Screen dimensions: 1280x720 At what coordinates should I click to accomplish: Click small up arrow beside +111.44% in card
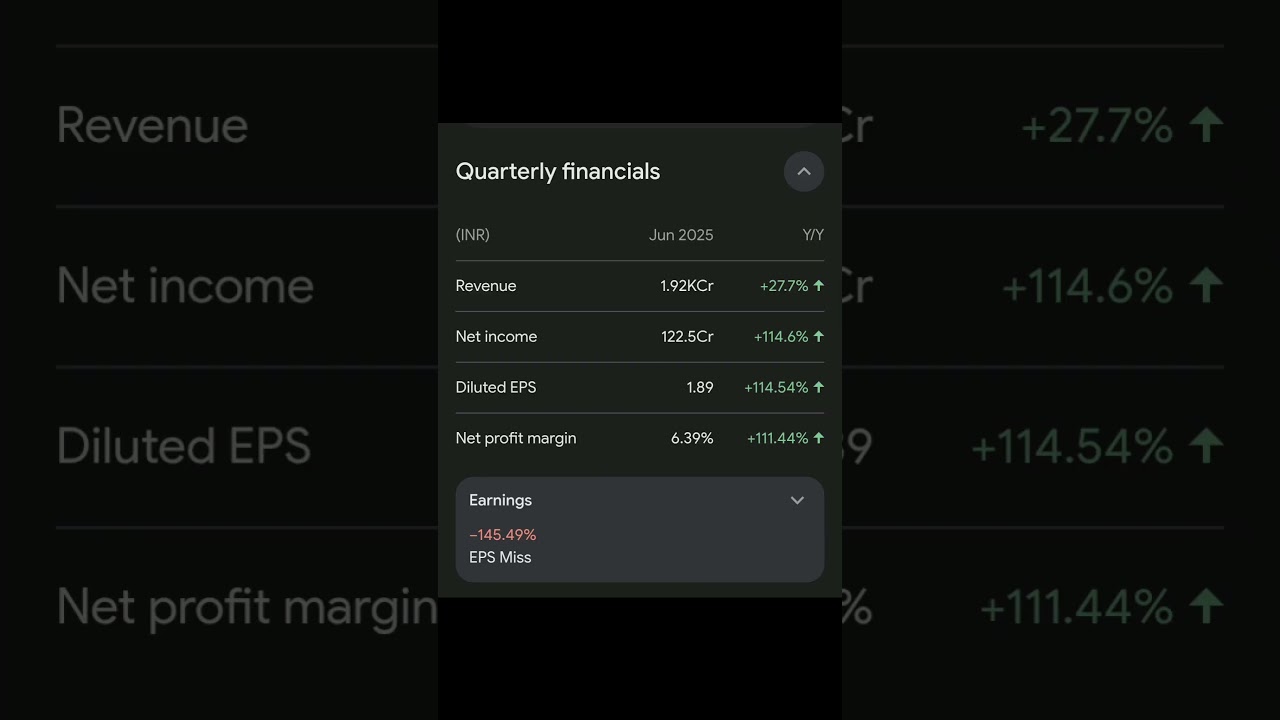818,438
